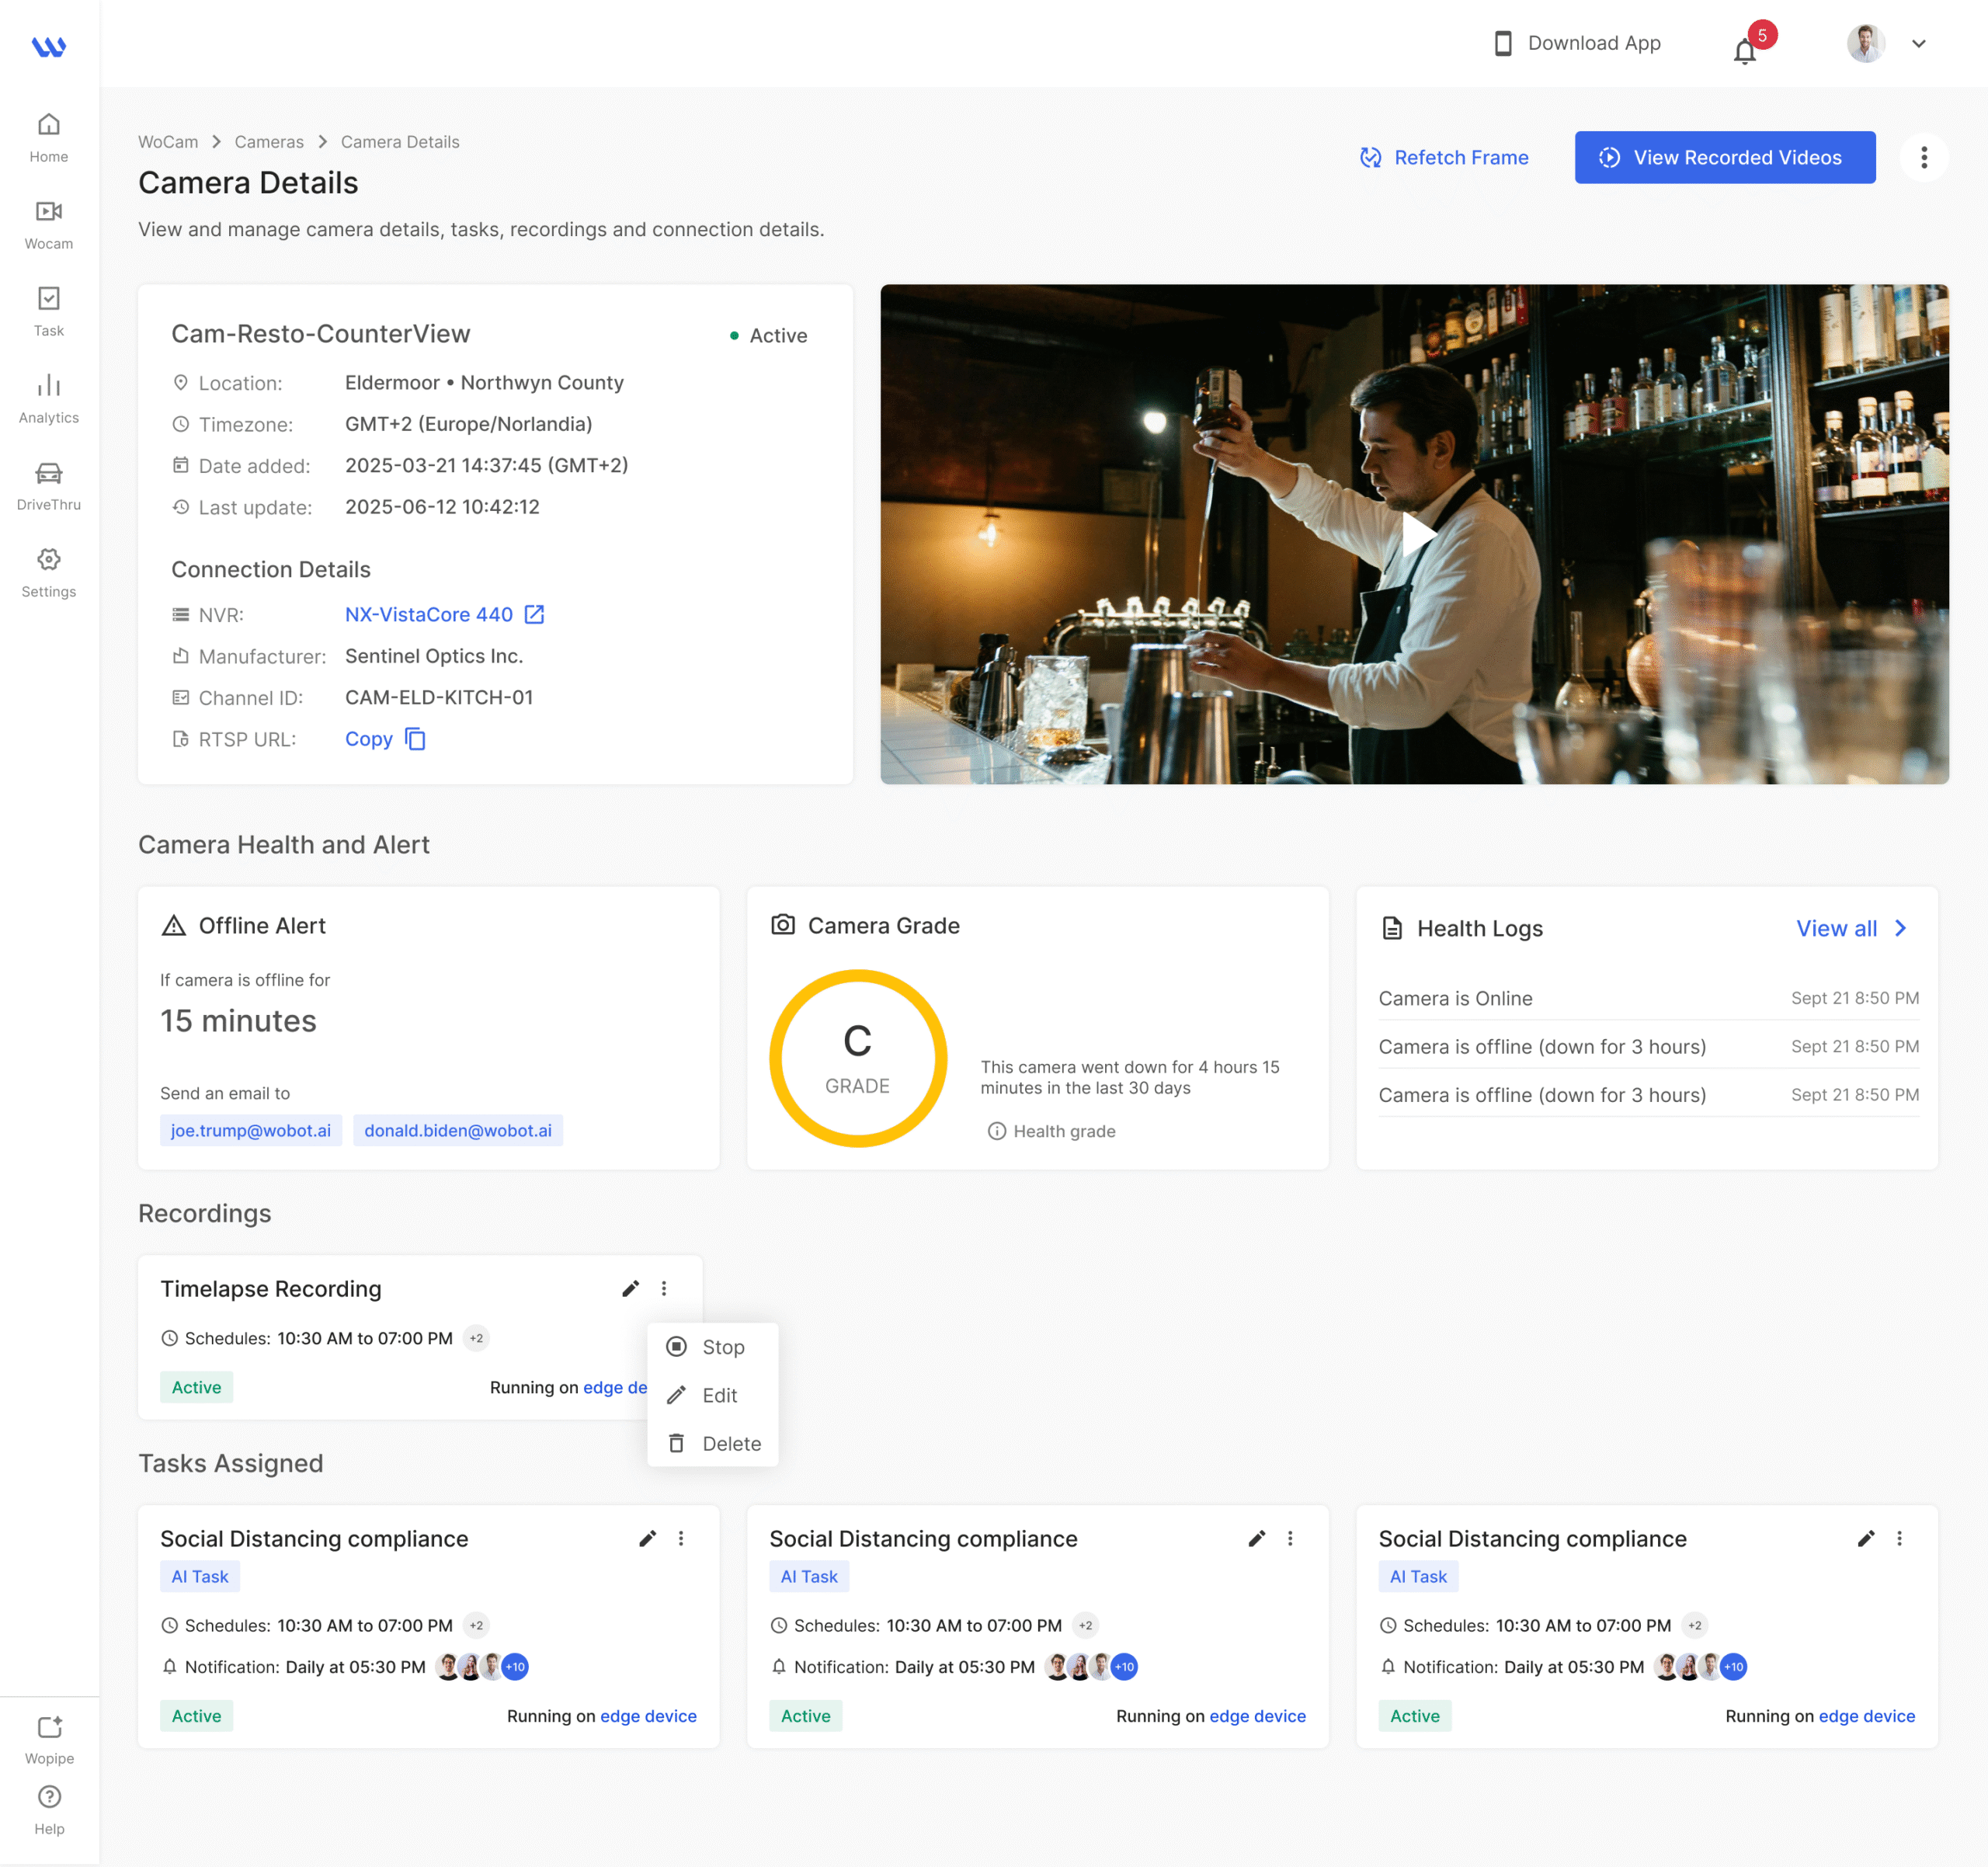Click the Health grade info icon

(997, 1131)
